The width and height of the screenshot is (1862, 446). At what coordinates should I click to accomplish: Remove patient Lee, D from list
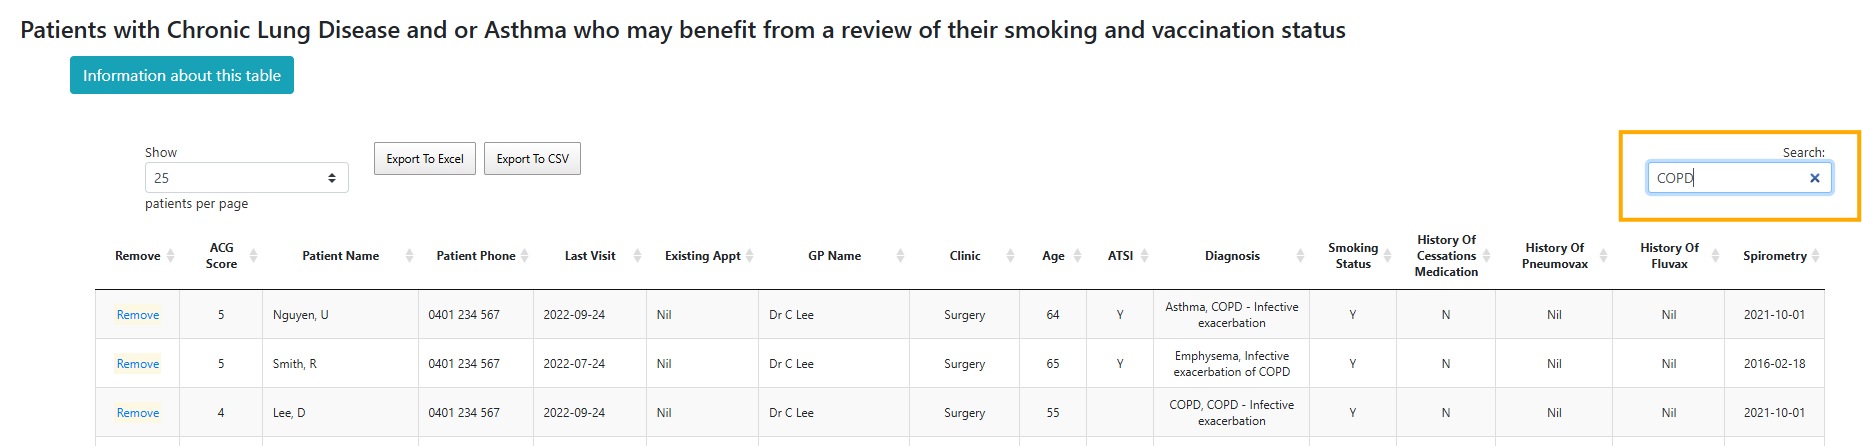click(138, 413)
